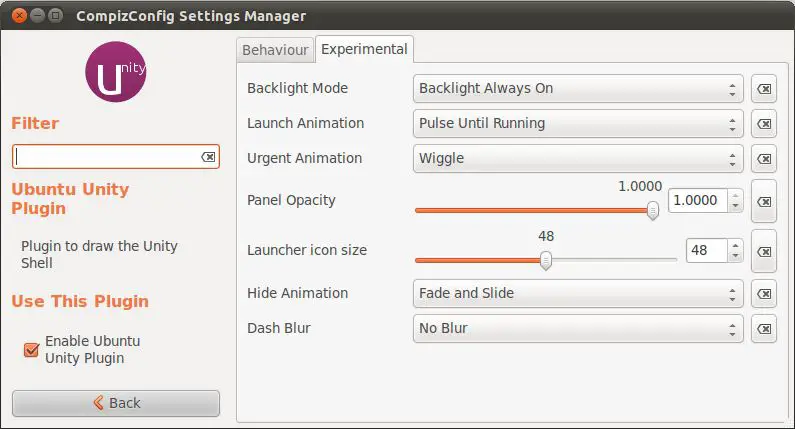Image resolution: width=795 pixels, height=429 pixels.
Task: Switch to the Behaviour tab
Action: (x=275, y=49)
